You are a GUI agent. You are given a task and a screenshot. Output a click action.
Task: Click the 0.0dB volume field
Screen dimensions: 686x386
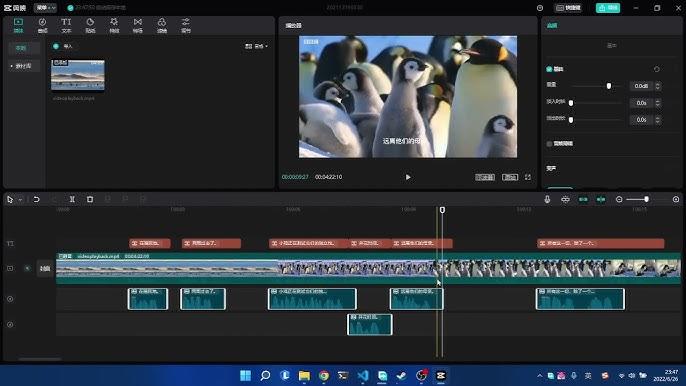click(x=641, y=86)
